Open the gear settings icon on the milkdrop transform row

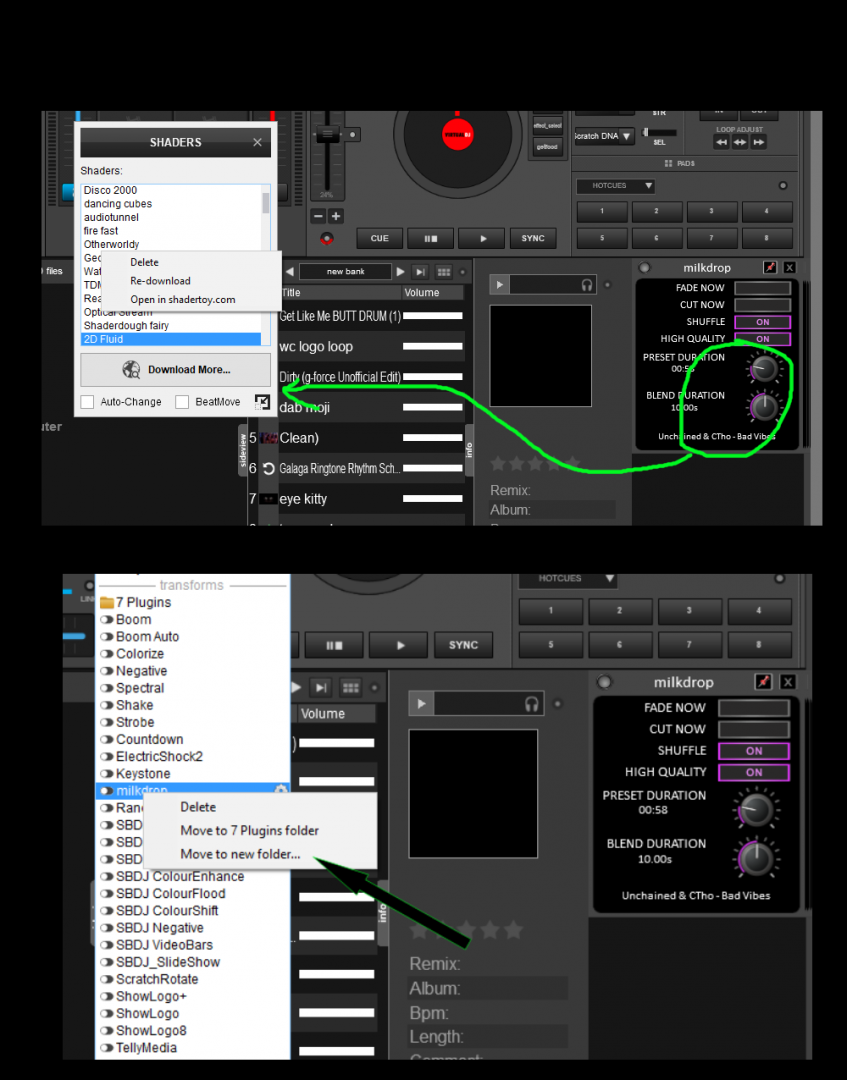(281, 790)
